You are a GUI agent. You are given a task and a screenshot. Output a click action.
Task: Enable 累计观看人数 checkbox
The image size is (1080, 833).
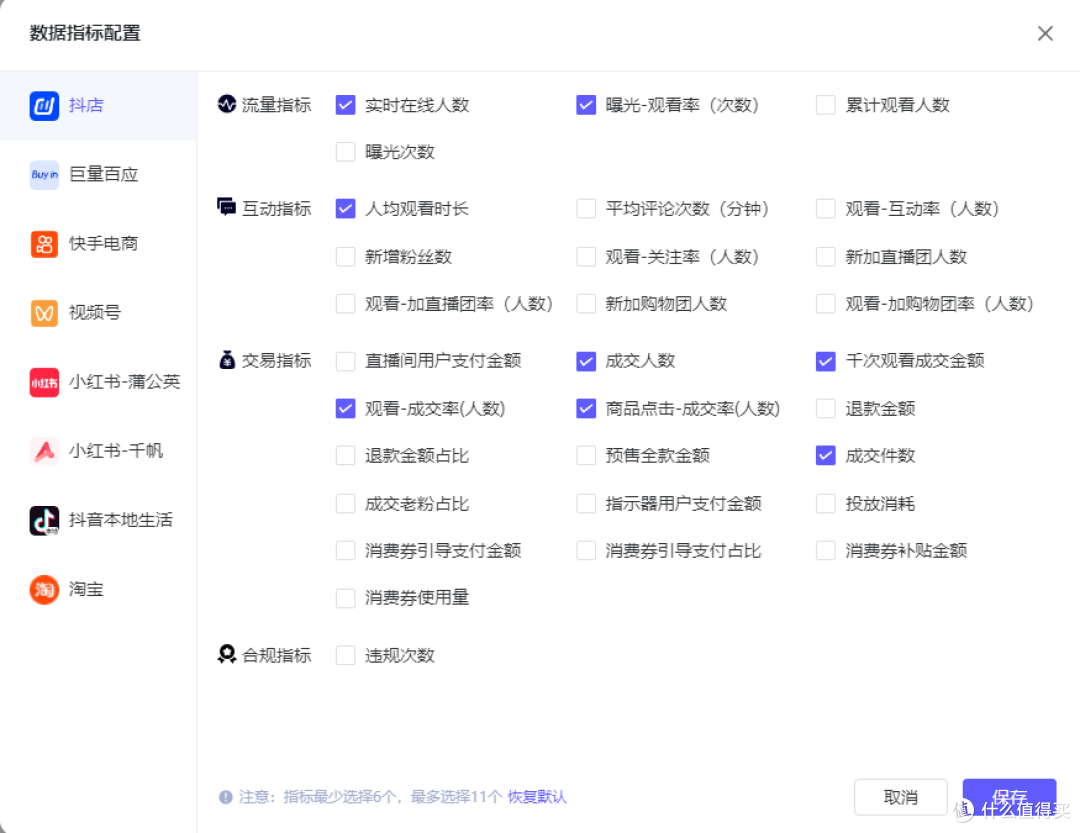[x=826, y=105]
